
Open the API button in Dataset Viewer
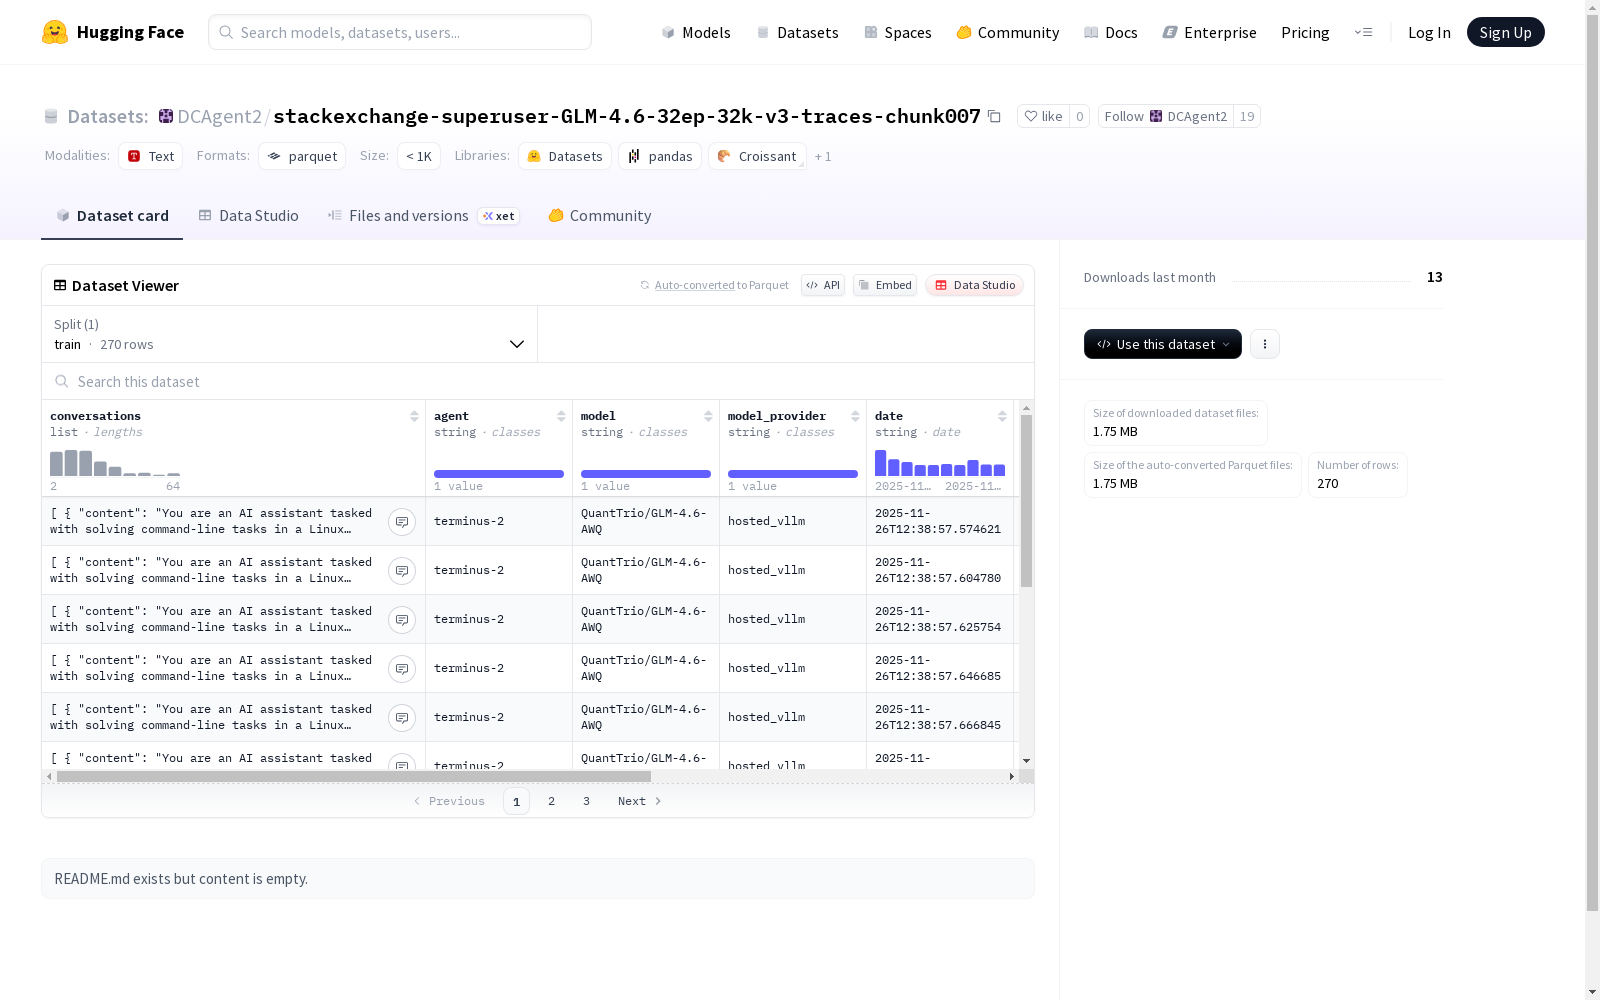click(x=823, y=285)
